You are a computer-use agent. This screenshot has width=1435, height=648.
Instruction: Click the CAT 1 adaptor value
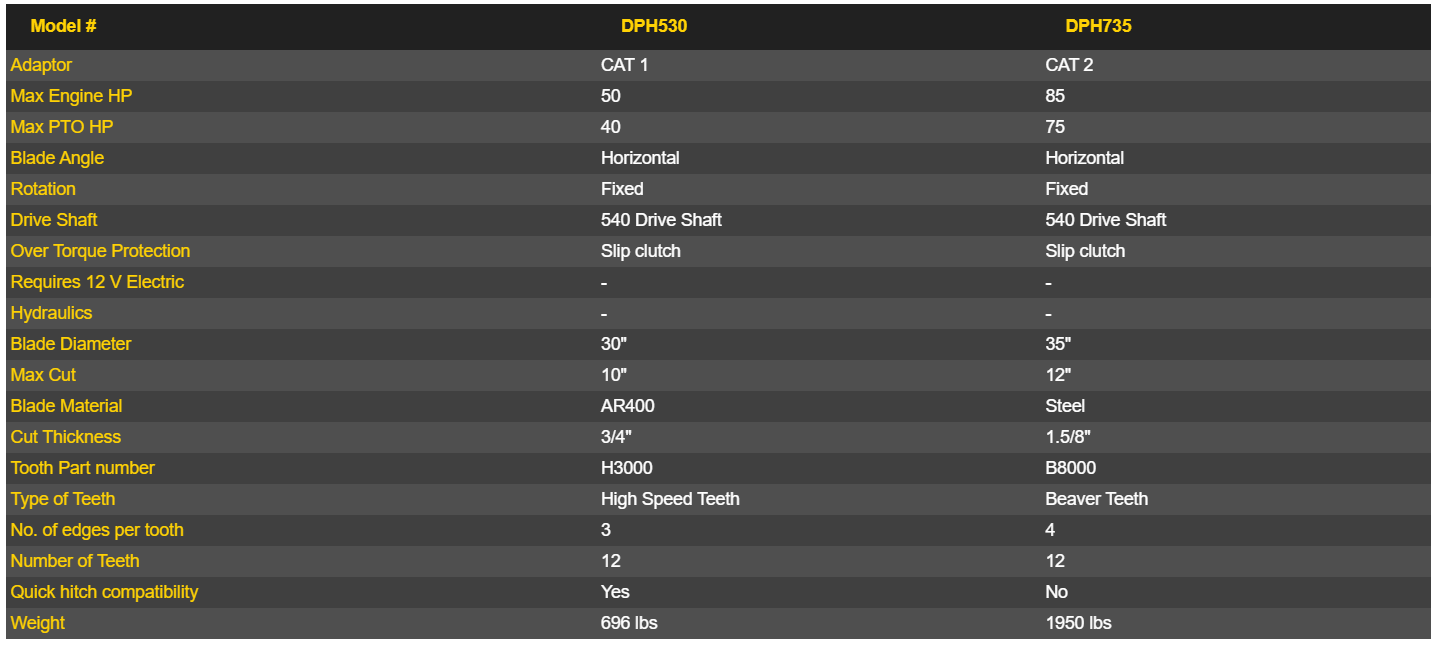click(x=624, y=65)
